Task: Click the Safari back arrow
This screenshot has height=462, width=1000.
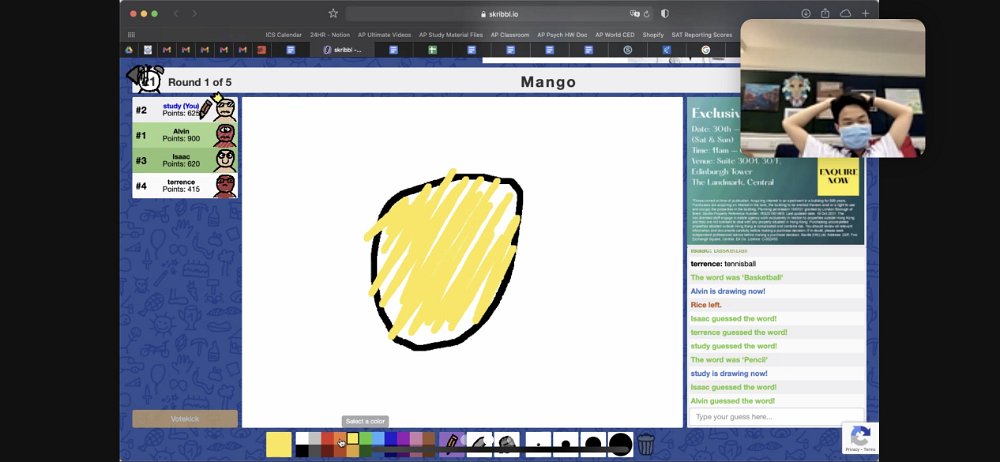Action: (176, 13)
